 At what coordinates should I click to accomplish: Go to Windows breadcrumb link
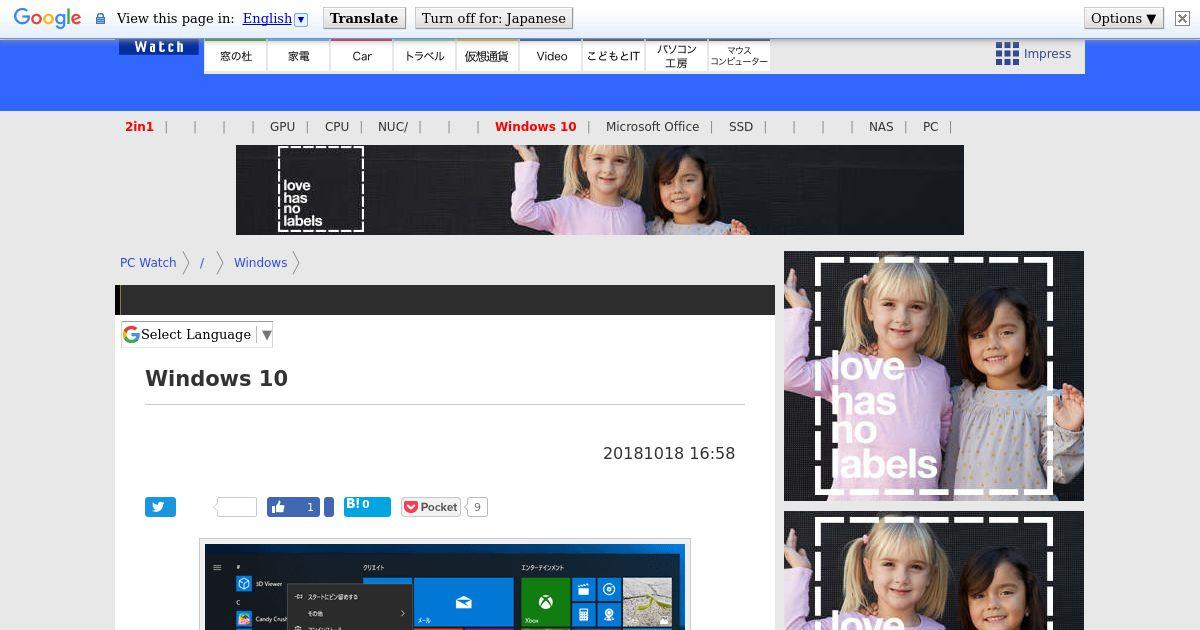[x=260, y=263]
